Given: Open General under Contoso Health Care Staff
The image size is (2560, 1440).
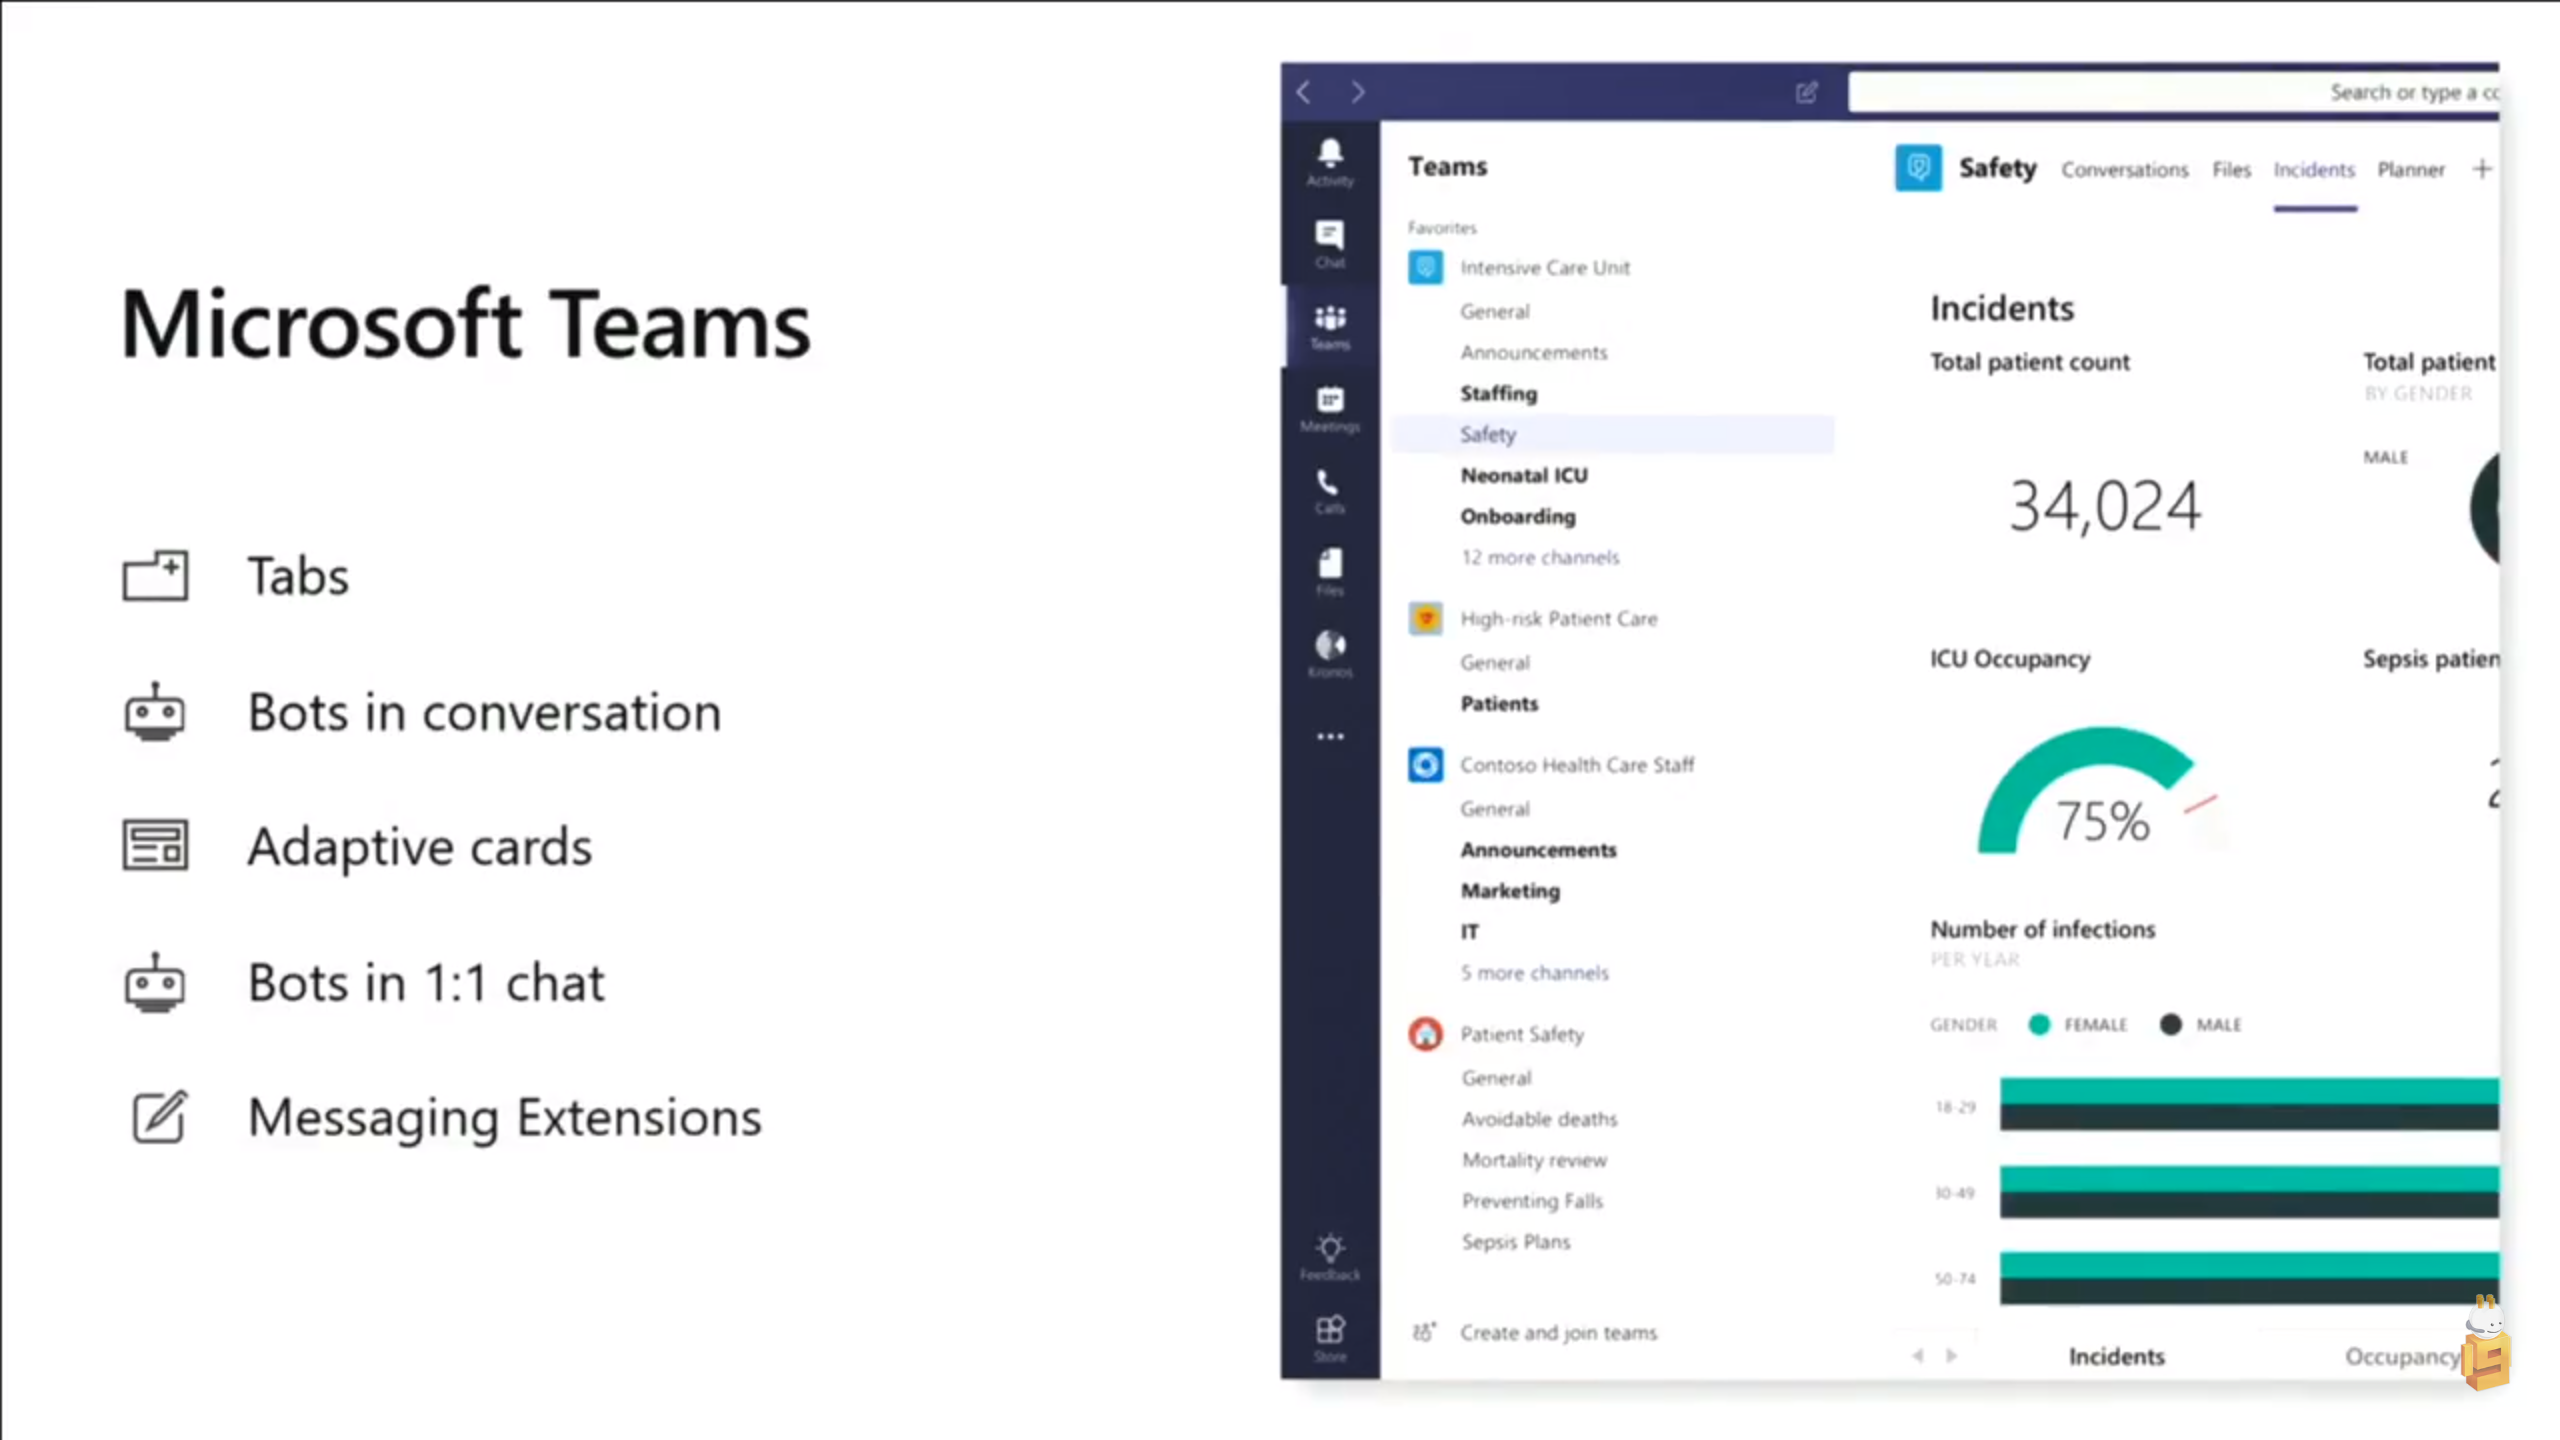Looking at the screenshot, I should [x=1494, y=809].
